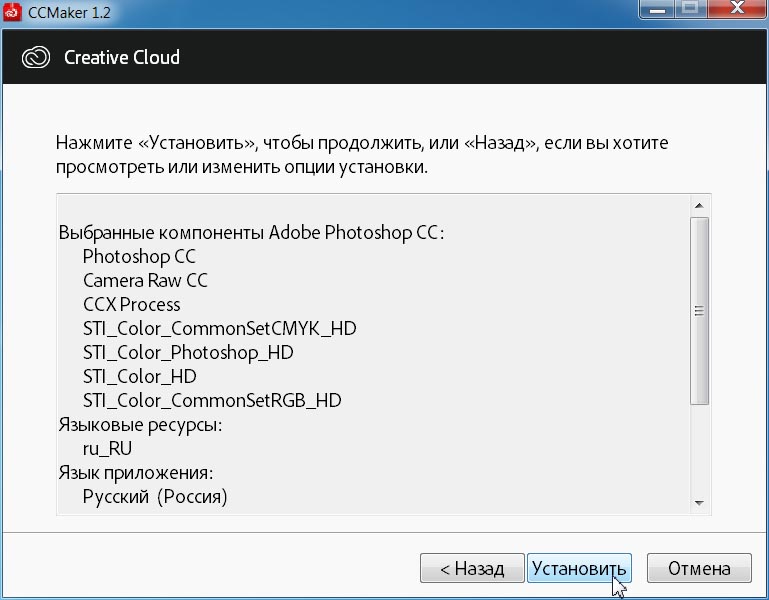Viewport: 769px width, 600px height.
Task: Select the STI_Color_Photoshop_HD line
Action: (188, 352)
